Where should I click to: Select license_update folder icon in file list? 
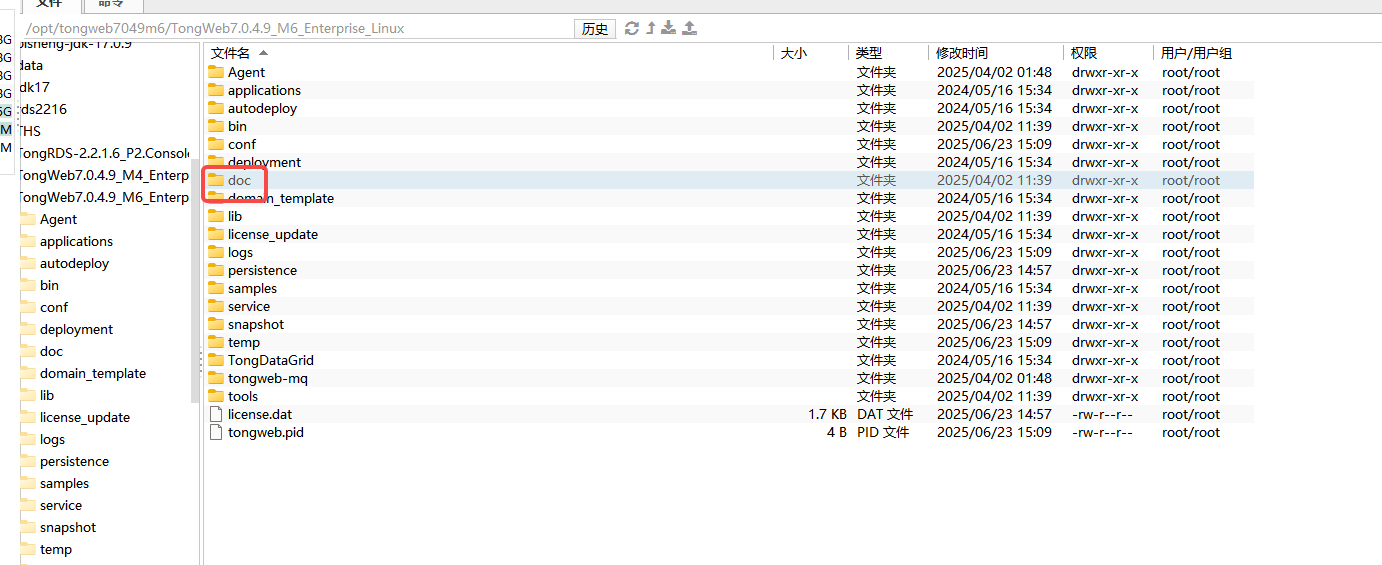(x=216, y=234)
